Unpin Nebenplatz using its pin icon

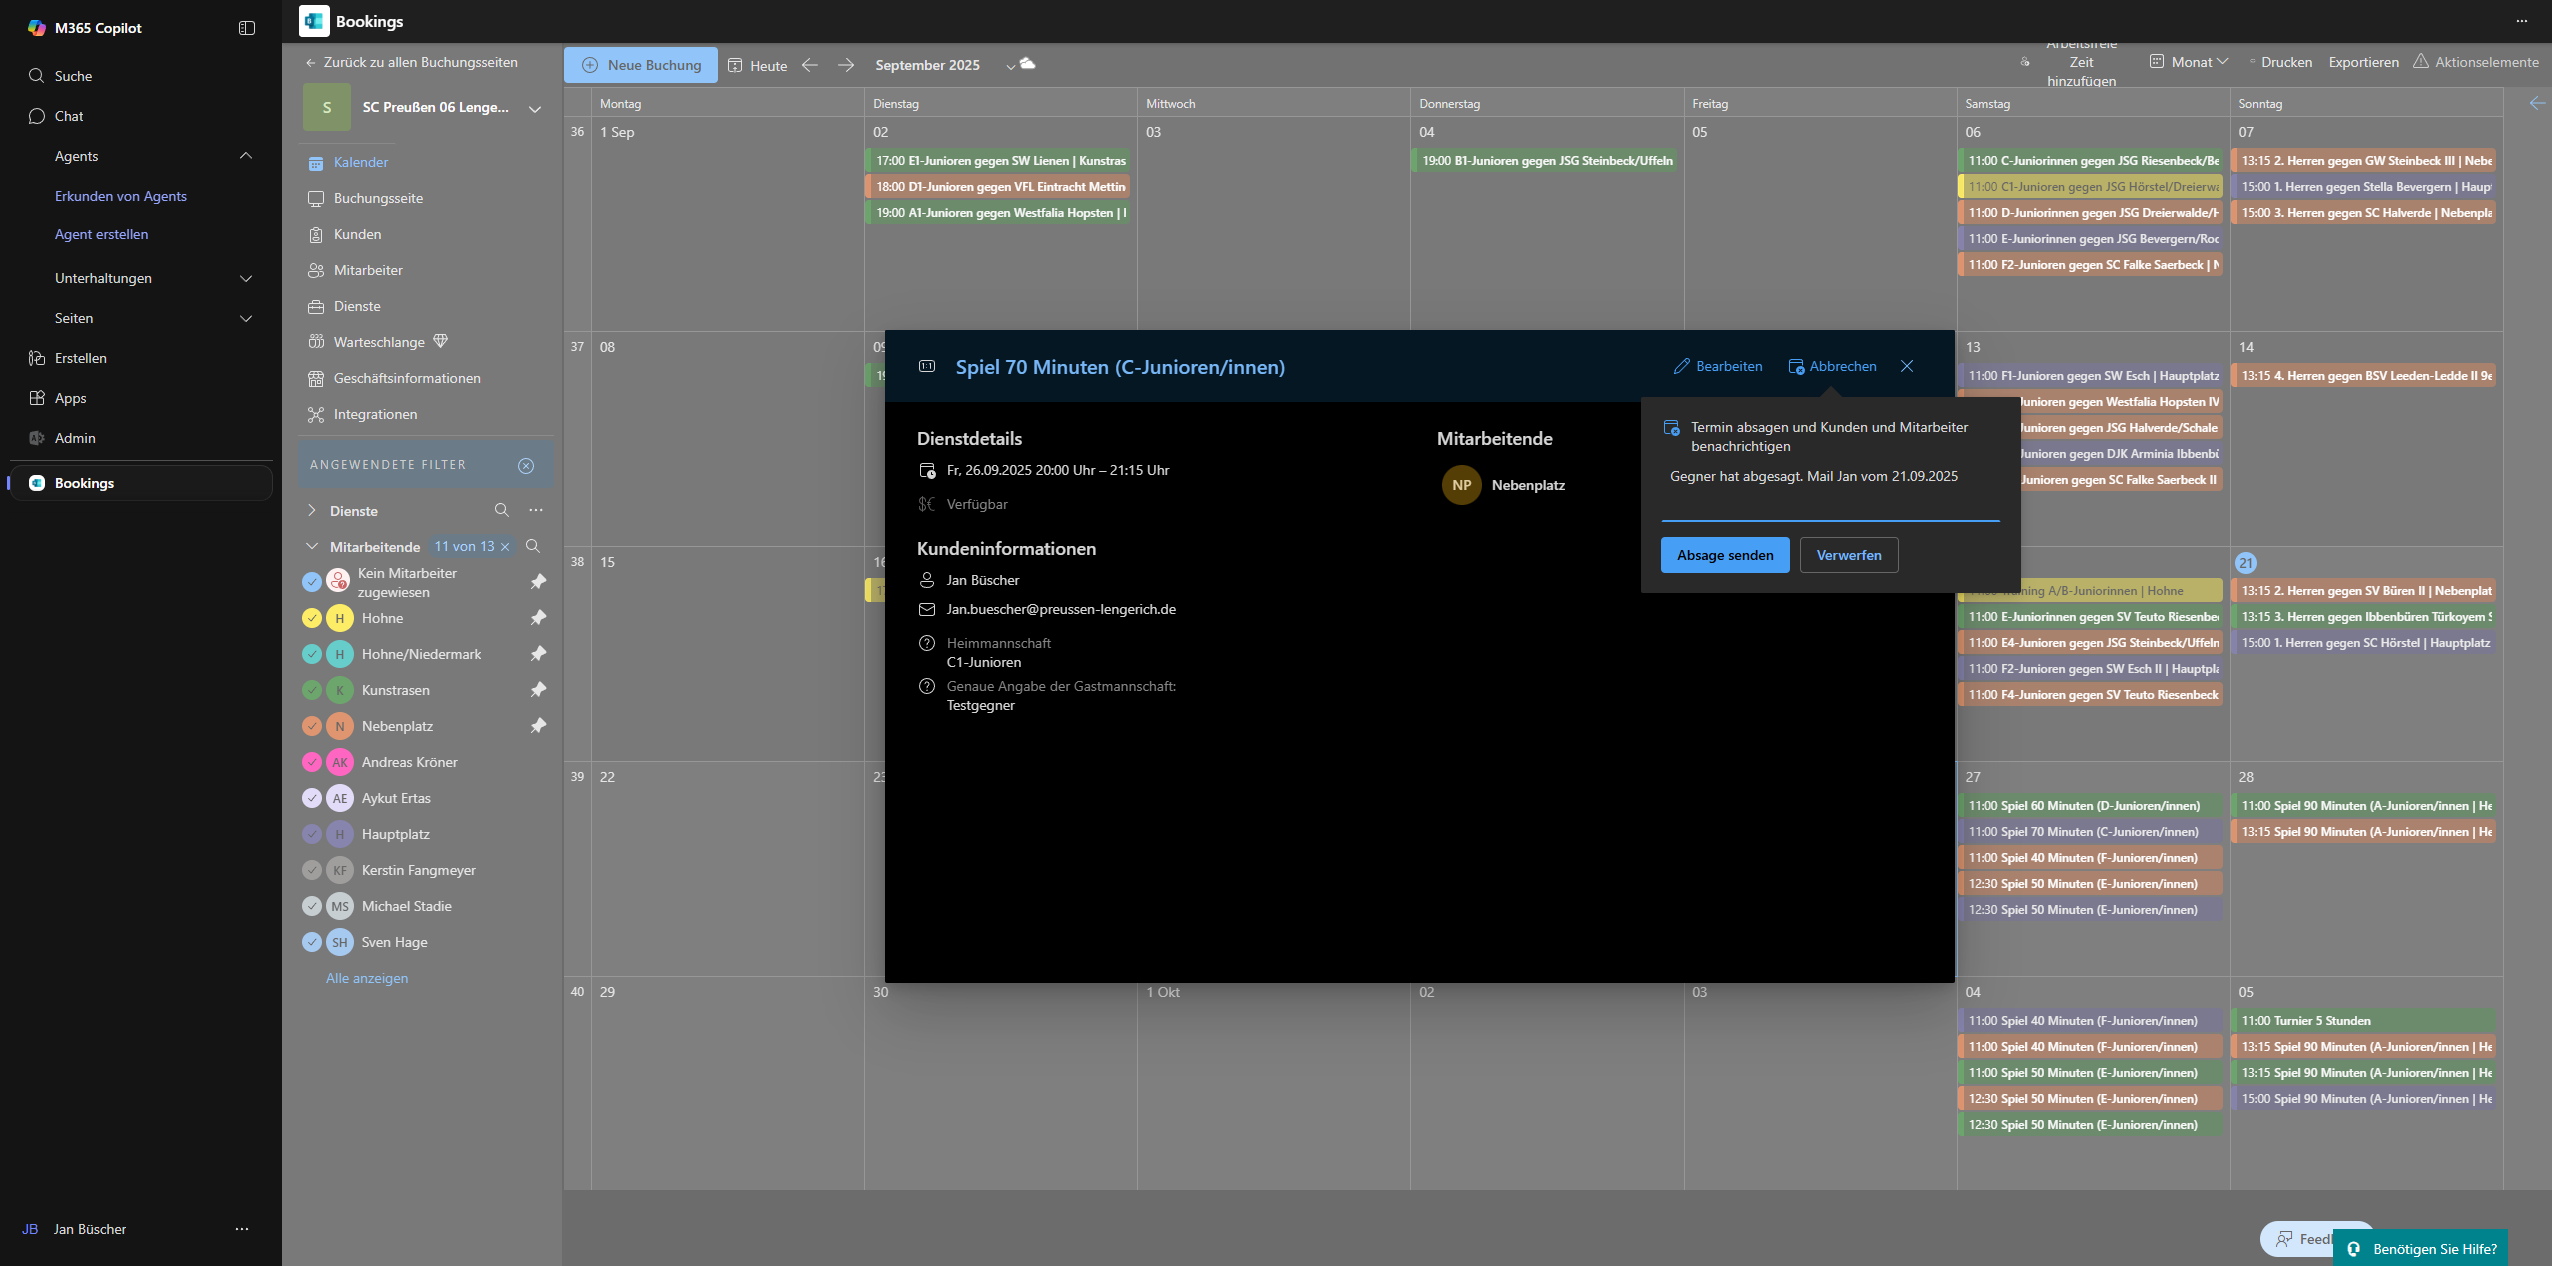tap(538, 726)
